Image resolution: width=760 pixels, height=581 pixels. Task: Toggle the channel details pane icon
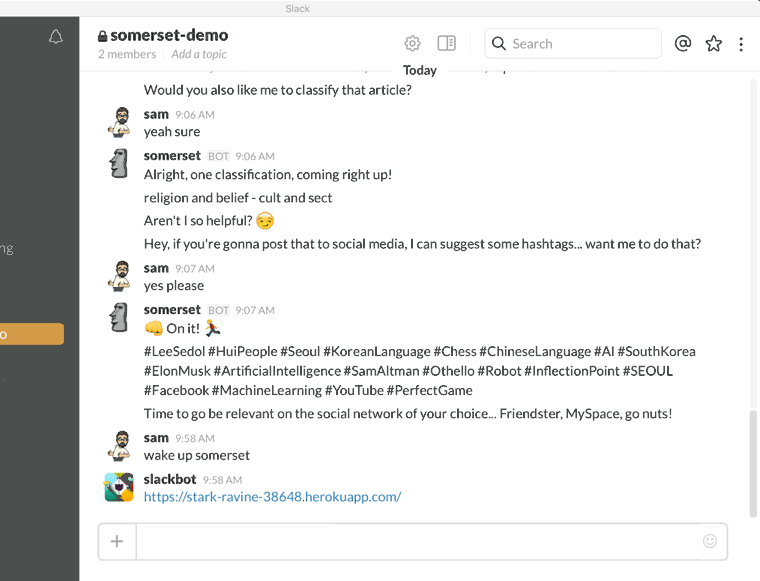pyautogui.click(x=446, y=43)
